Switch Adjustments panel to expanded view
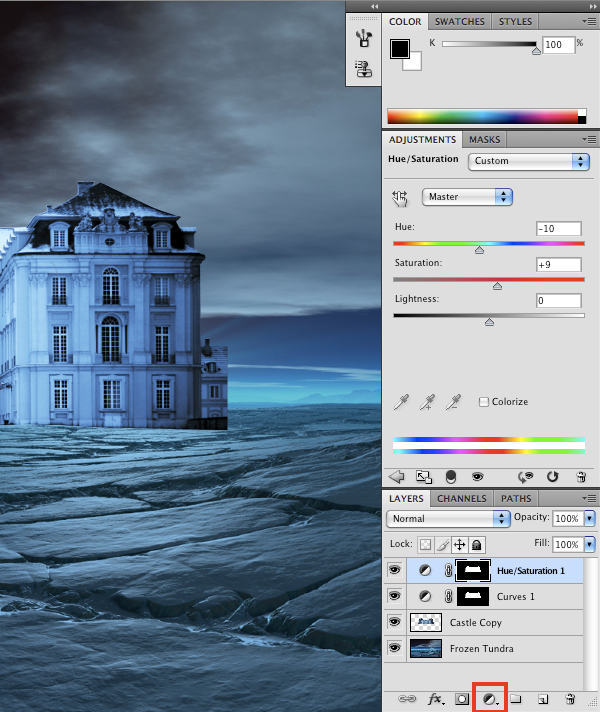The image size is (600, 712). coord(424,476)
